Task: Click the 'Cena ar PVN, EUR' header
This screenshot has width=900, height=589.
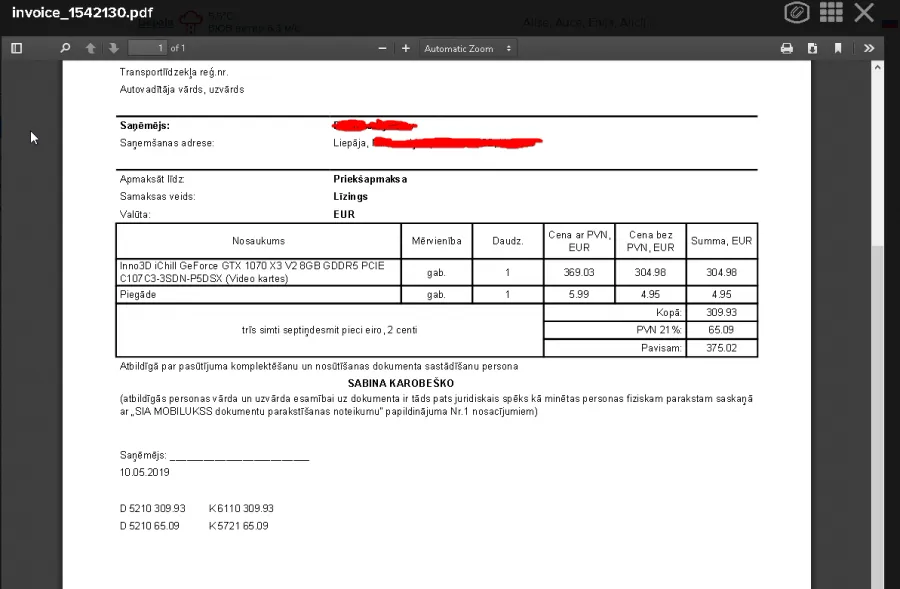Action: coord(579,241)
